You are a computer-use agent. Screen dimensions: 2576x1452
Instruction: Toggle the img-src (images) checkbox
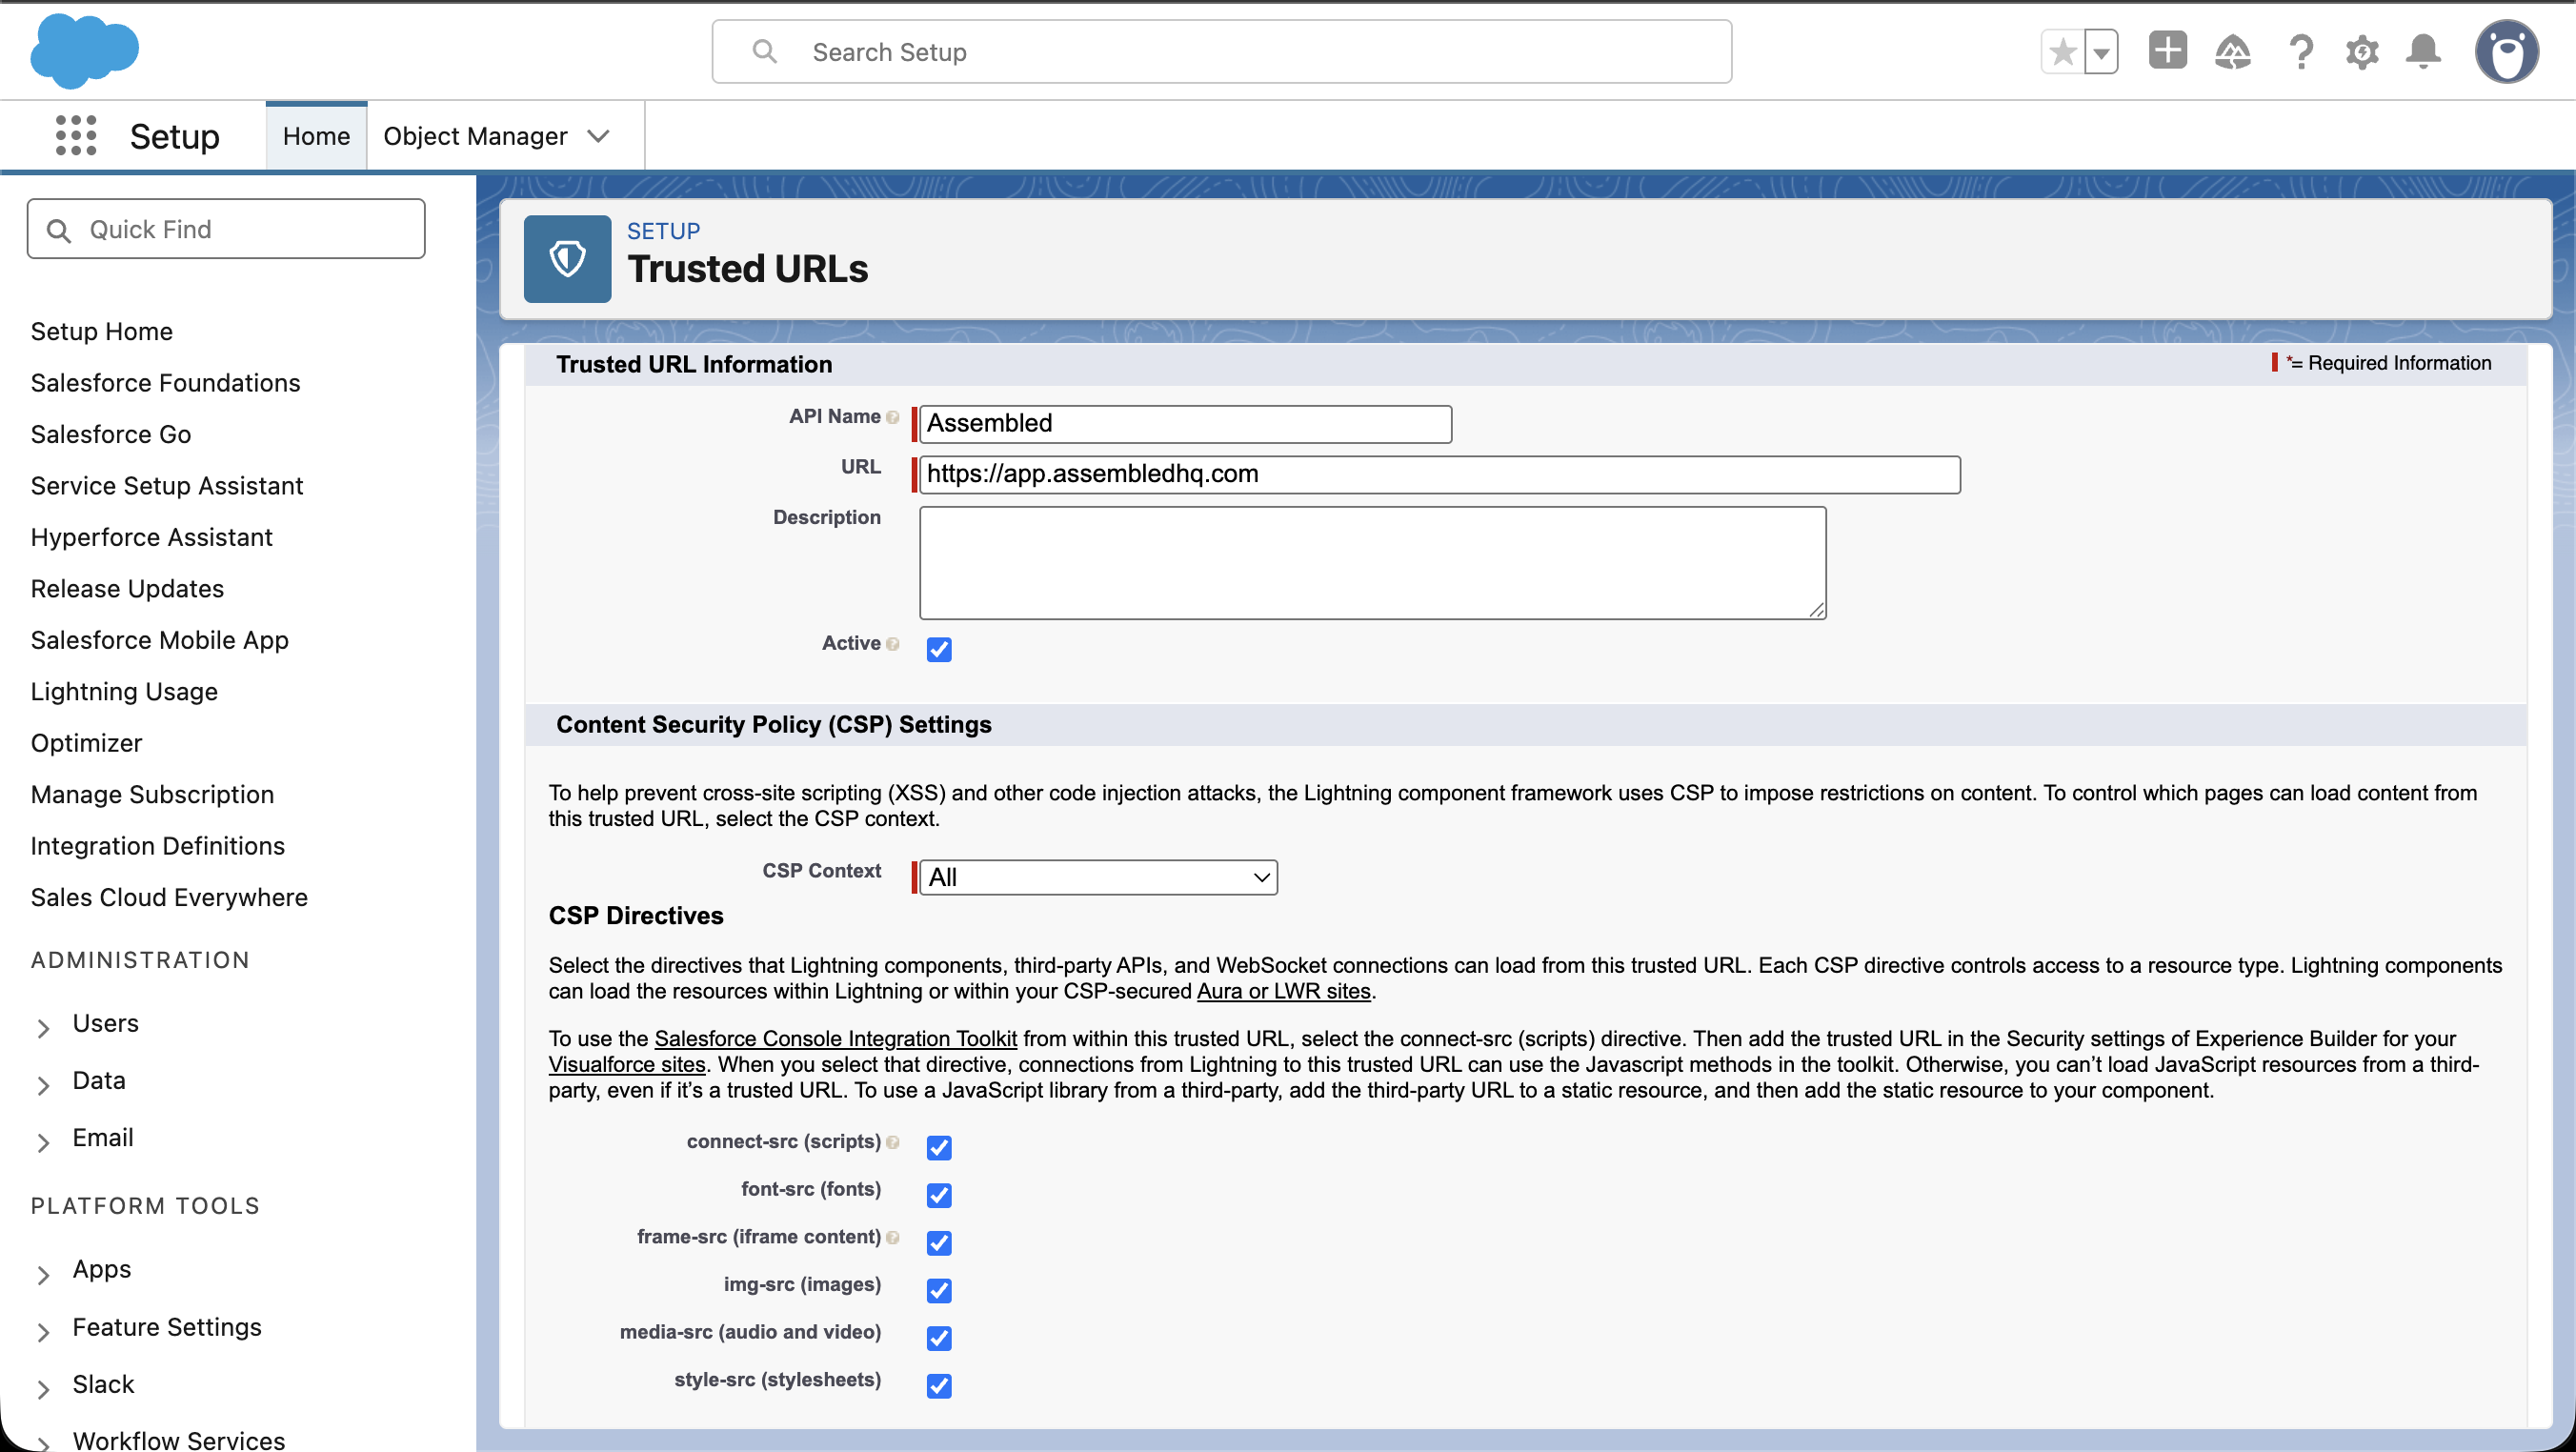pyautogui.click(x=939, y=1290)
